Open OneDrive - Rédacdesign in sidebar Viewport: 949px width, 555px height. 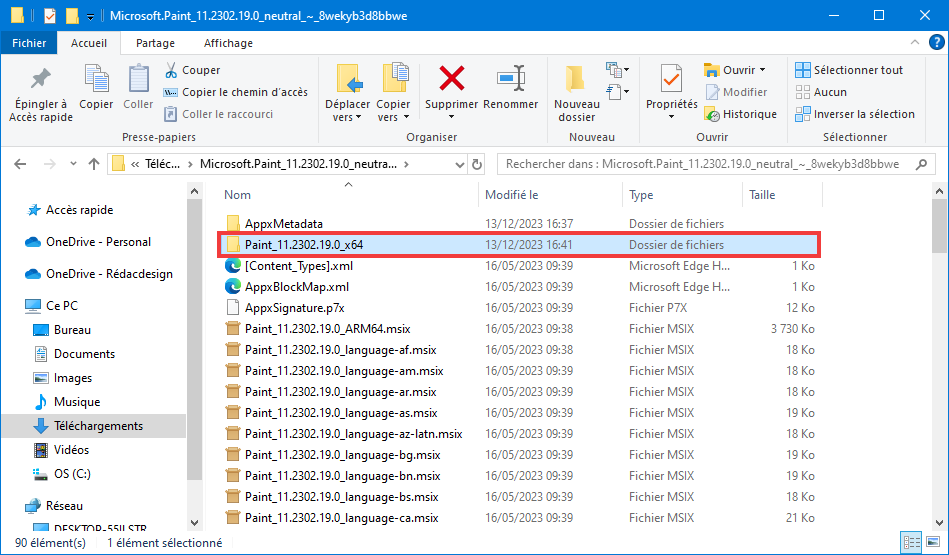coord(99,274)
